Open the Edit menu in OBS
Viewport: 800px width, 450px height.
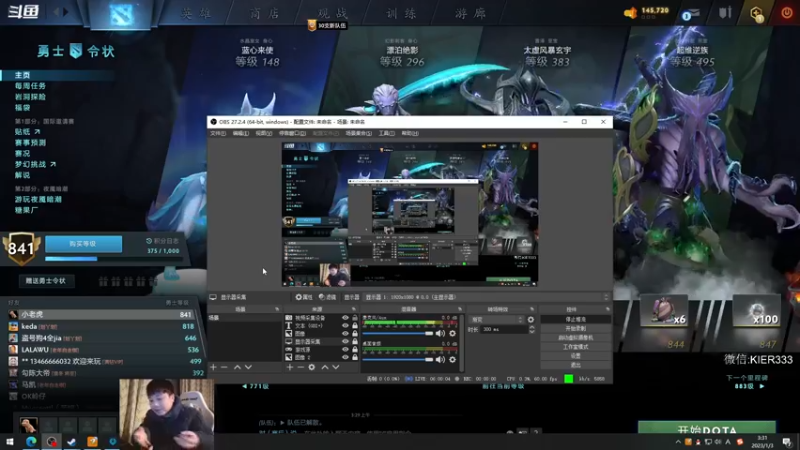(241, 133)
